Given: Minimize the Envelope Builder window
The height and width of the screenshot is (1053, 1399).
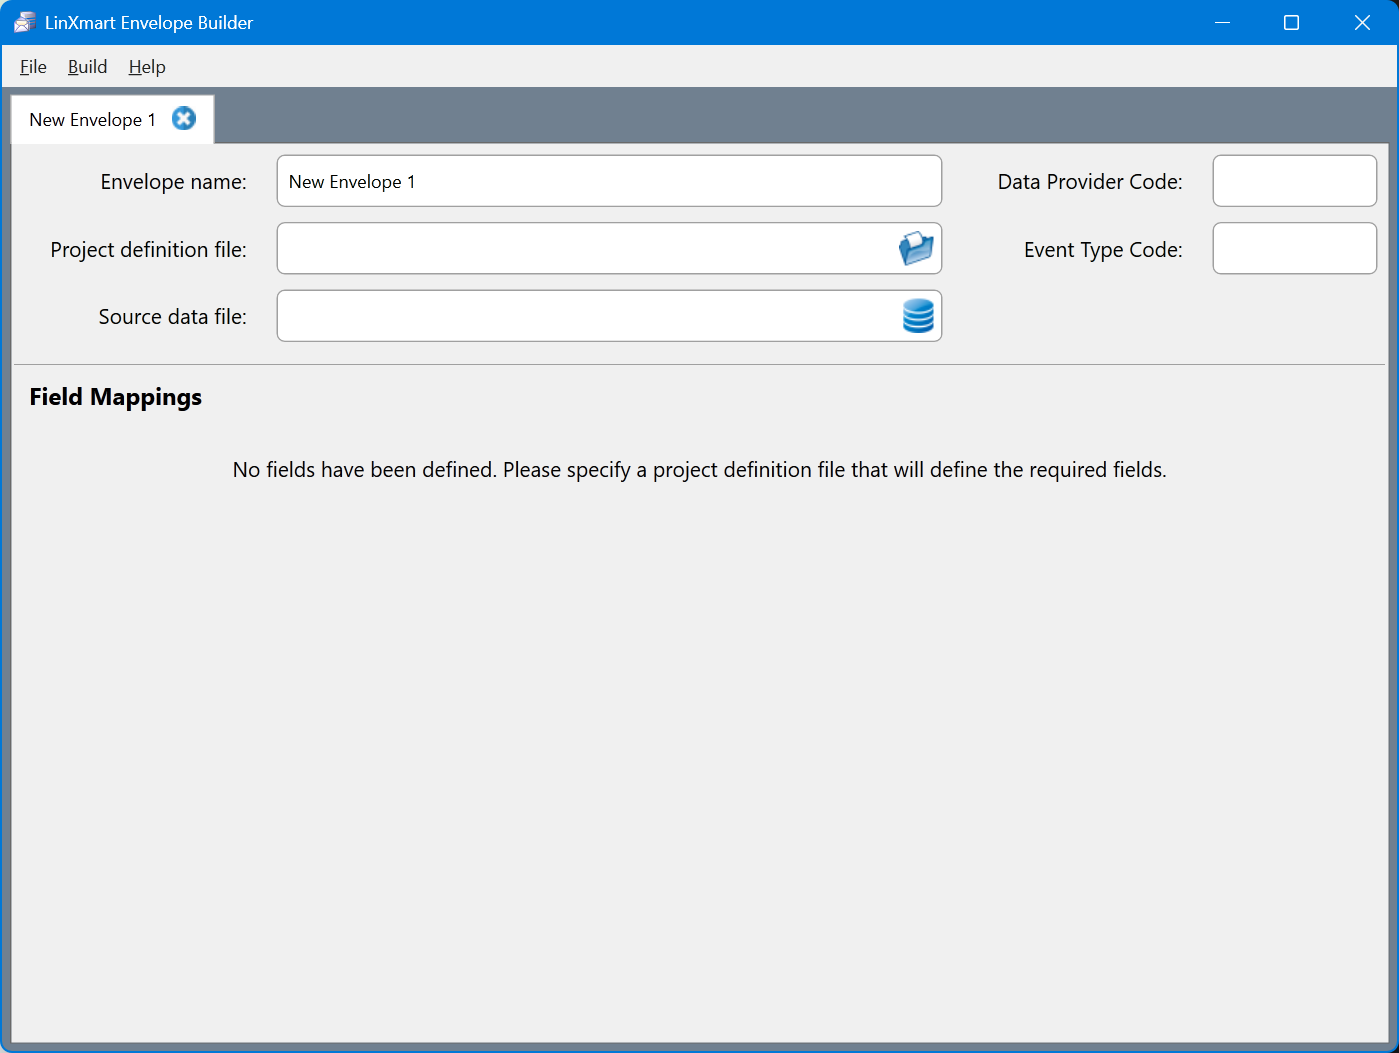Looking at the screenshot, I should click(x=1222, y=22).
